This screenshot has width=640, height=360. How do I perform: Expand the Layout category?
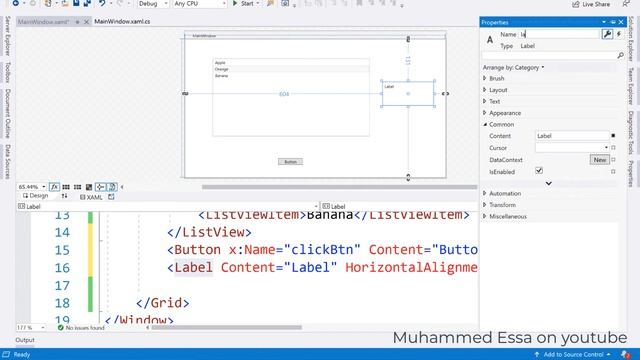click(x=484, y=89)
